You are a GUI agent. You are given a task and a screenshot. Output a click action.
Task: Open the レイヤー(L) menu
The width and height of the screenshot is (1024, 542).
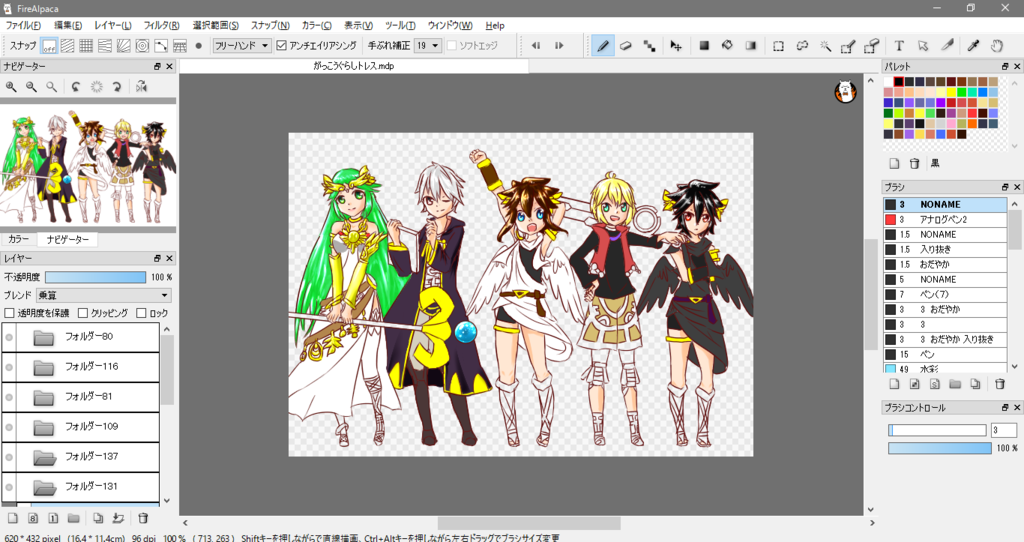pyautogui.click(x=113, y=25)
